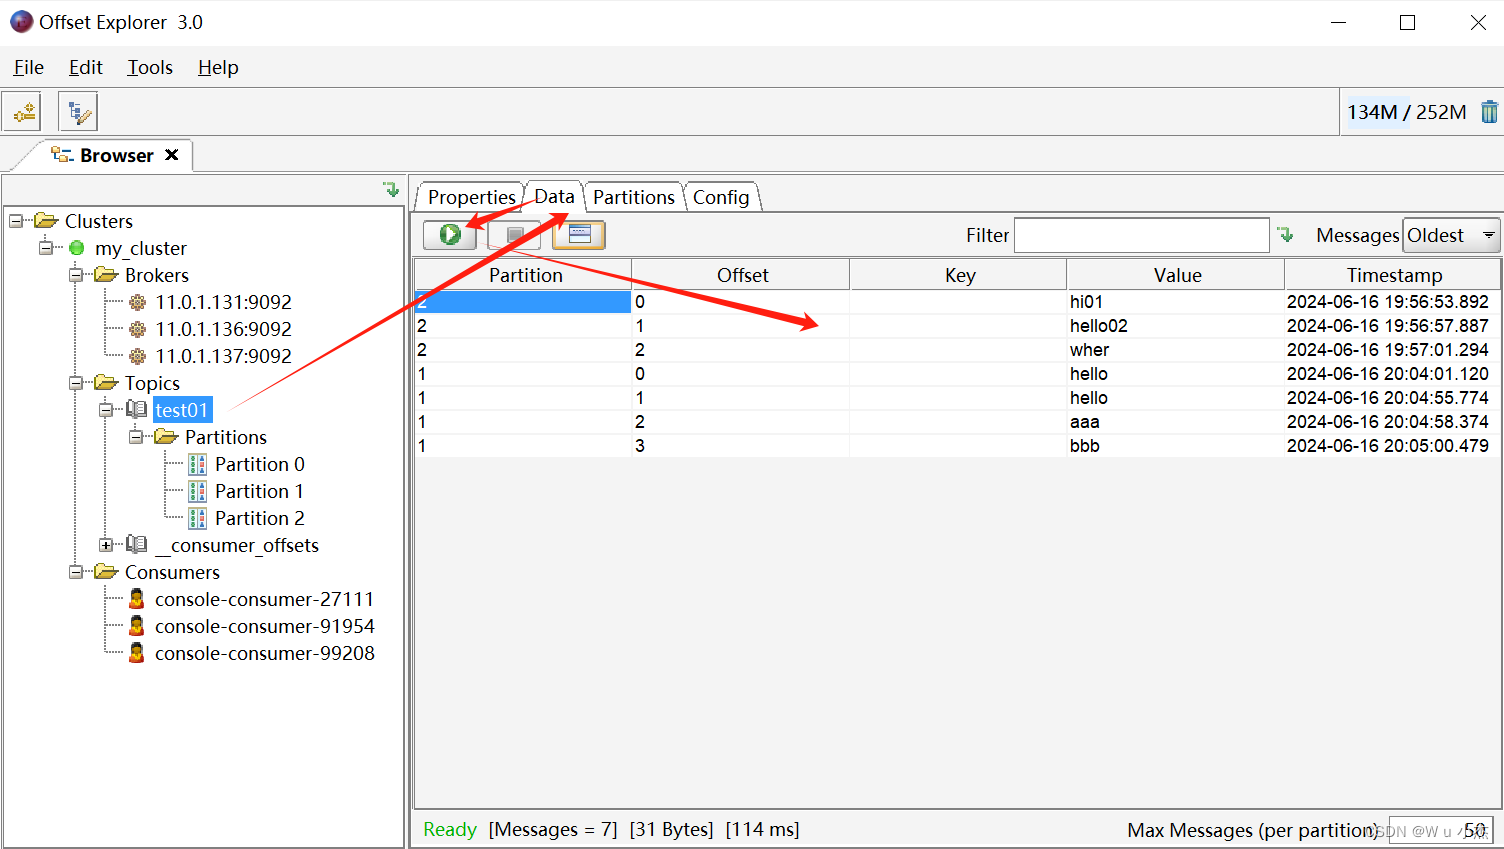Click the 134M / 252M memory indicator
Viewport: 1504px width, 849px height.
(1407, 112)
